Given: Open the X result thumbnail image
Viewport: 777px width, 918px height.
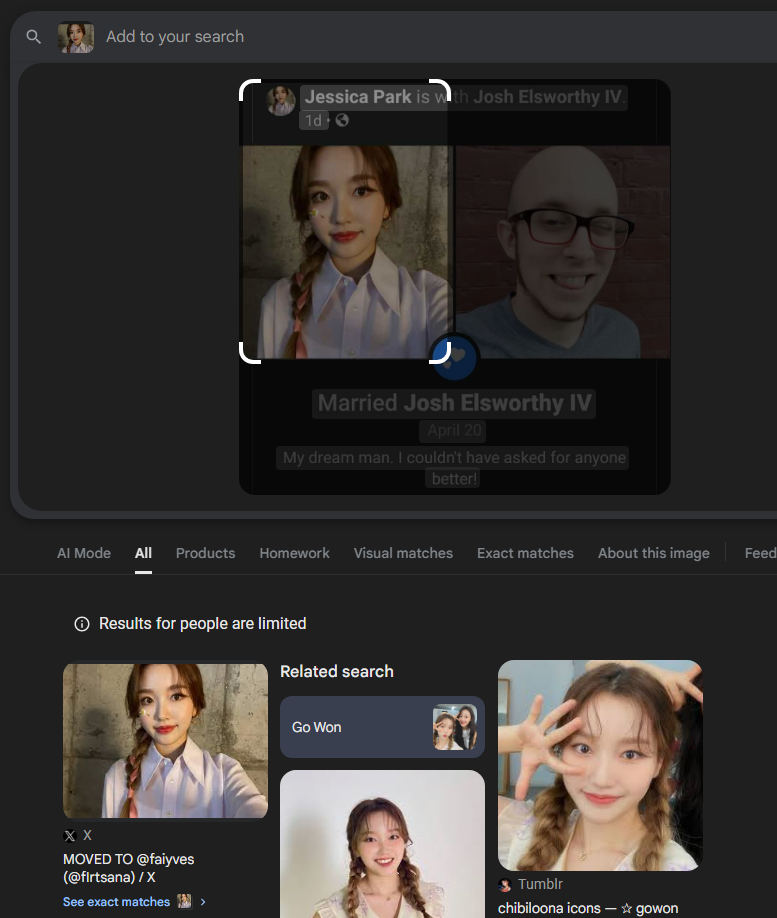Looking at the screenshot, I should tap(166, 741).
